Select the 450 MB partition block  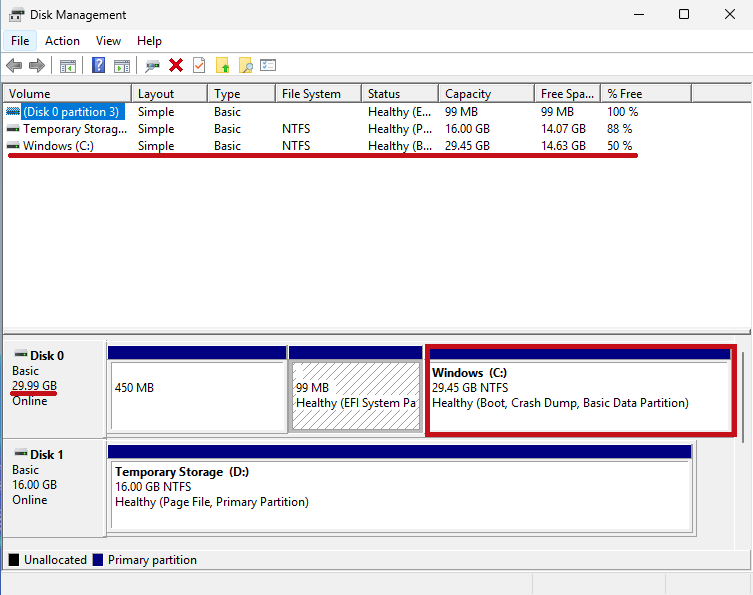click(197, 389)
